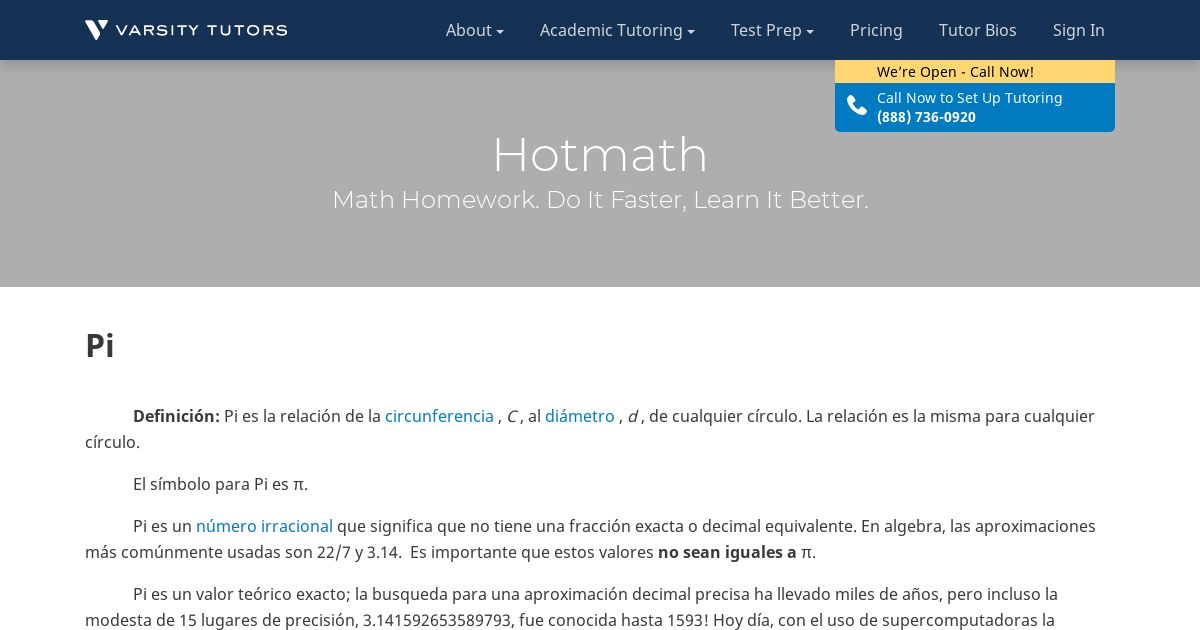Click the (888) 736-0920 phone number
The height and width of the screenshot is (630, 1200).
pyautogui.click(x=926, y=117)
